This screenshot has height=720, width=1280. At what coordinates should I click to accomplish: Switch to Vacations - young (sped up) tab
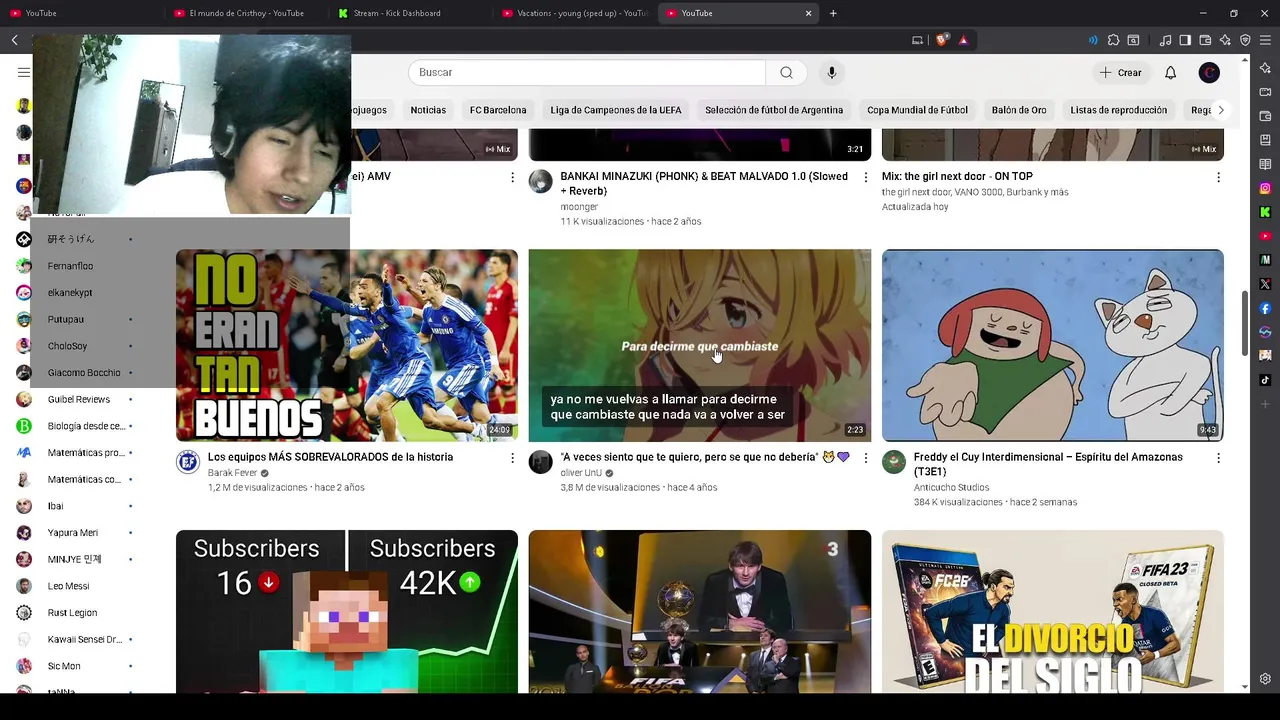[x=575, y=13]
